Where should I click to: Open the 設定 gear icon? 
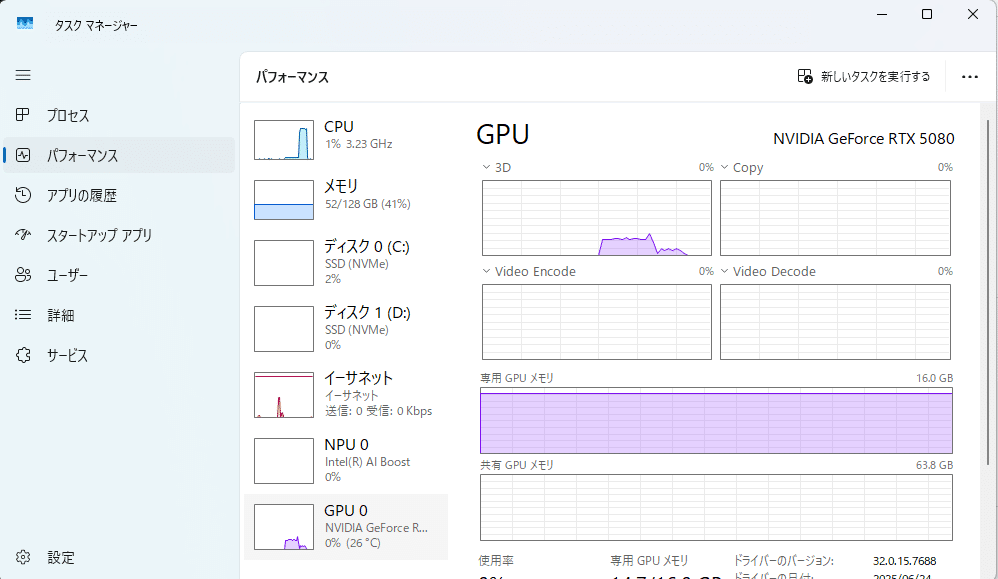(24, 558)
